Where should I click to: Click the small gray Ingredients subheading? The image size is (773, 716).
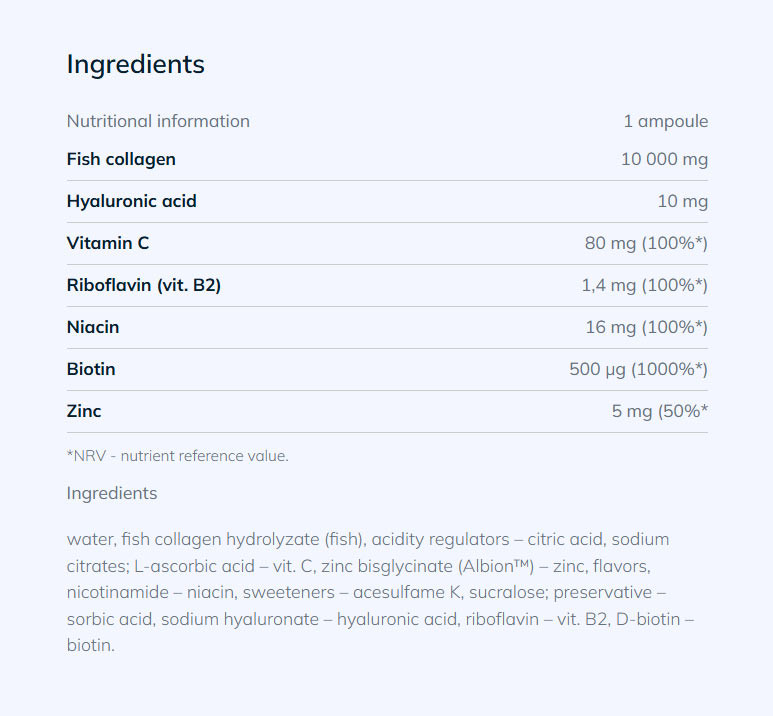[112, 493]
